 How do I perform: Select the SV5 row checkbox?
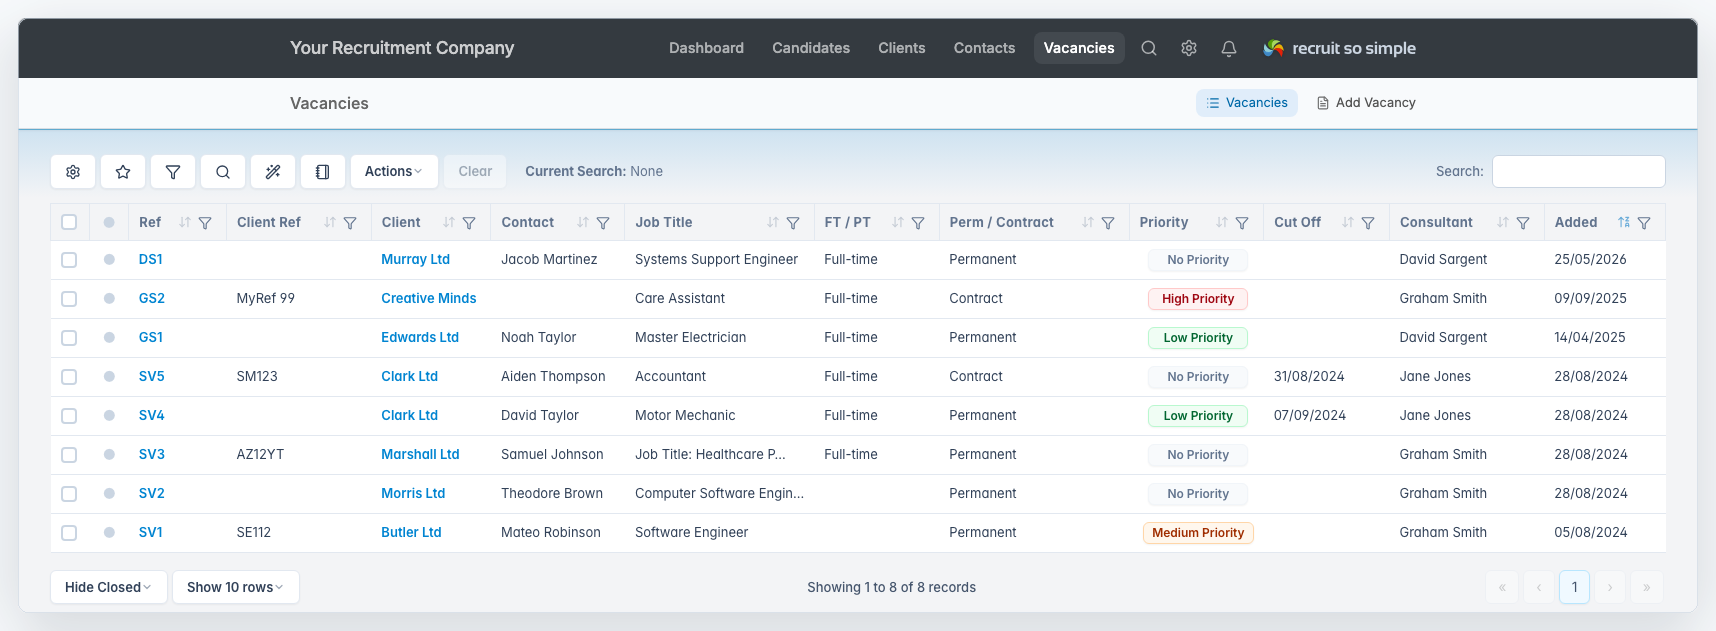69,377
